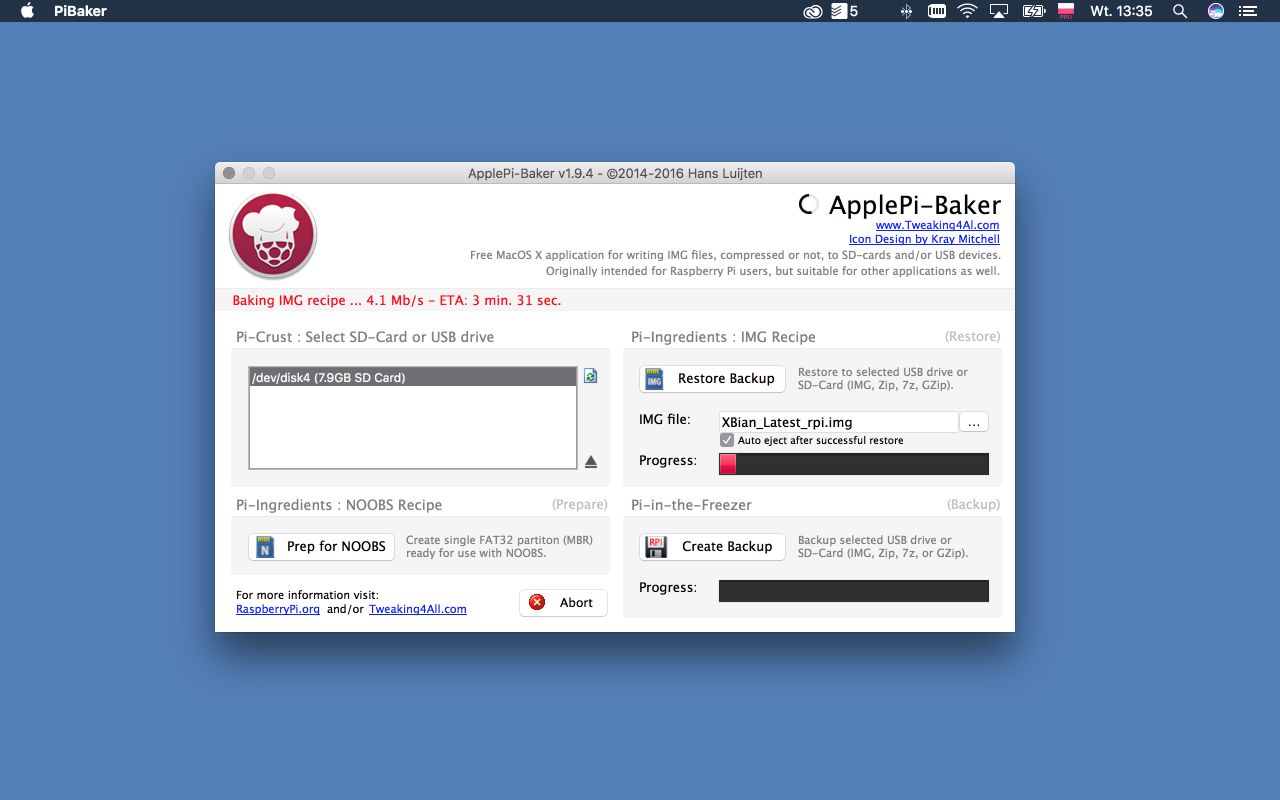Show battery status in menu bar
Image resolution: width=1280 pixels, height=800 pixels.
click(1033, 11)
